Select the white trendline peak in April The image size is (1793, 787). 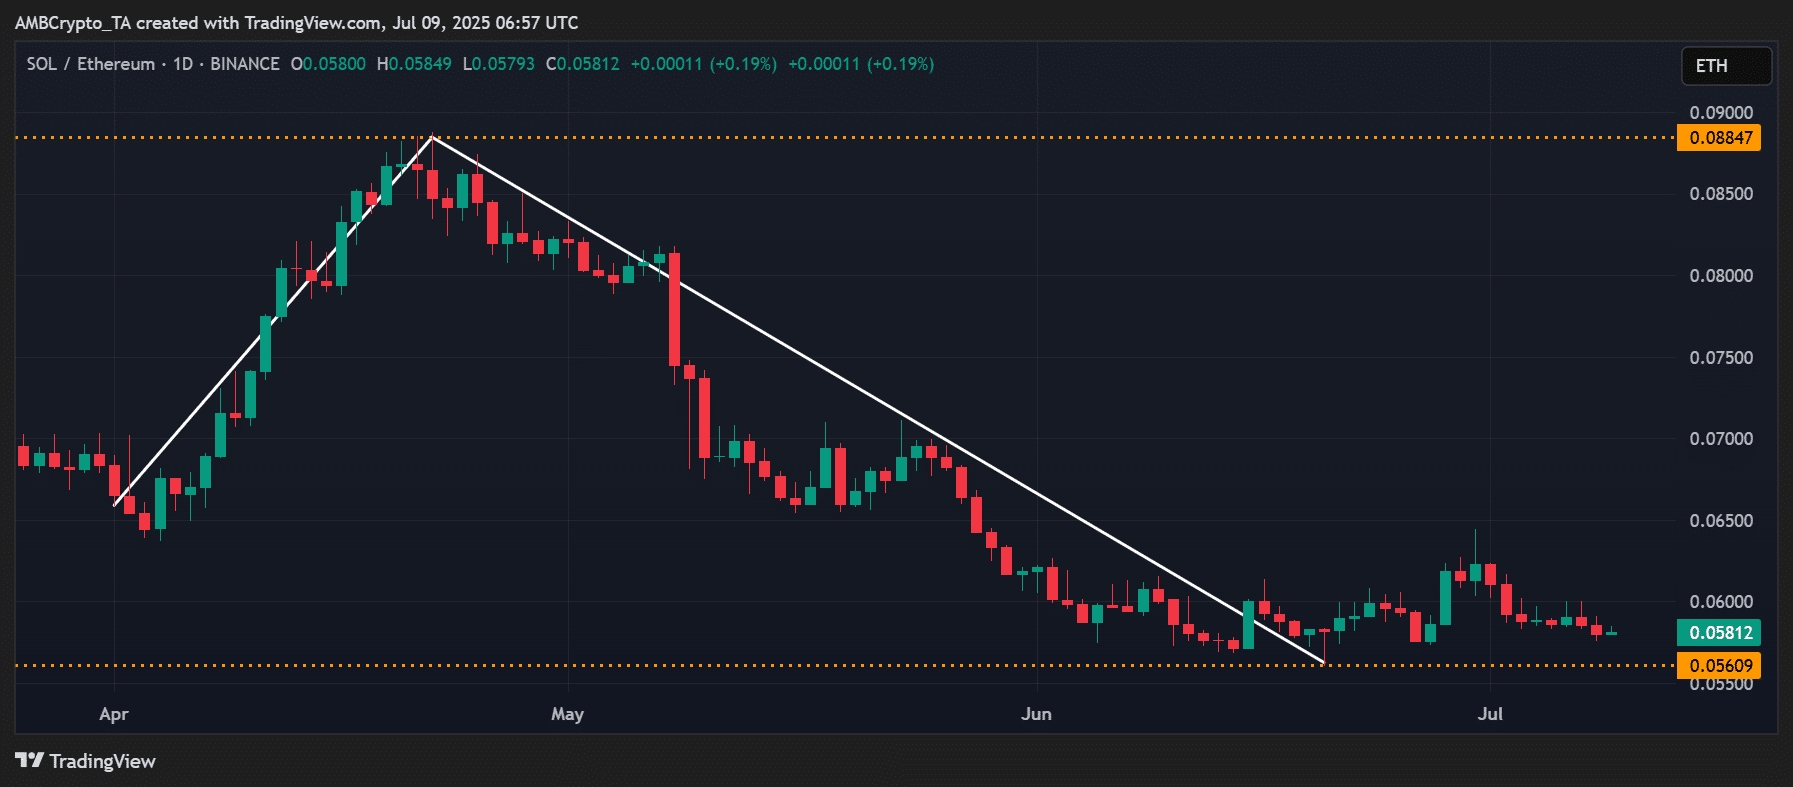point(432,137)
